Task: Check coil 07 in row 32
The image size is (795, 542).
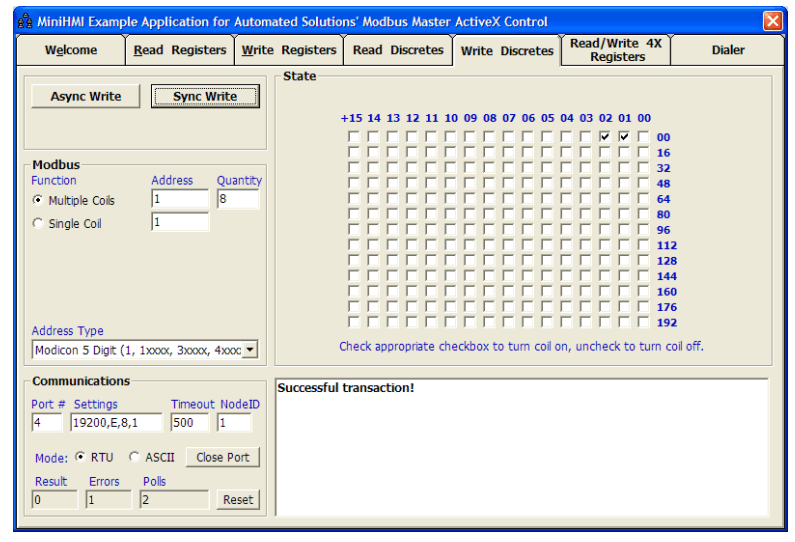Action: (x=508, y=167)
